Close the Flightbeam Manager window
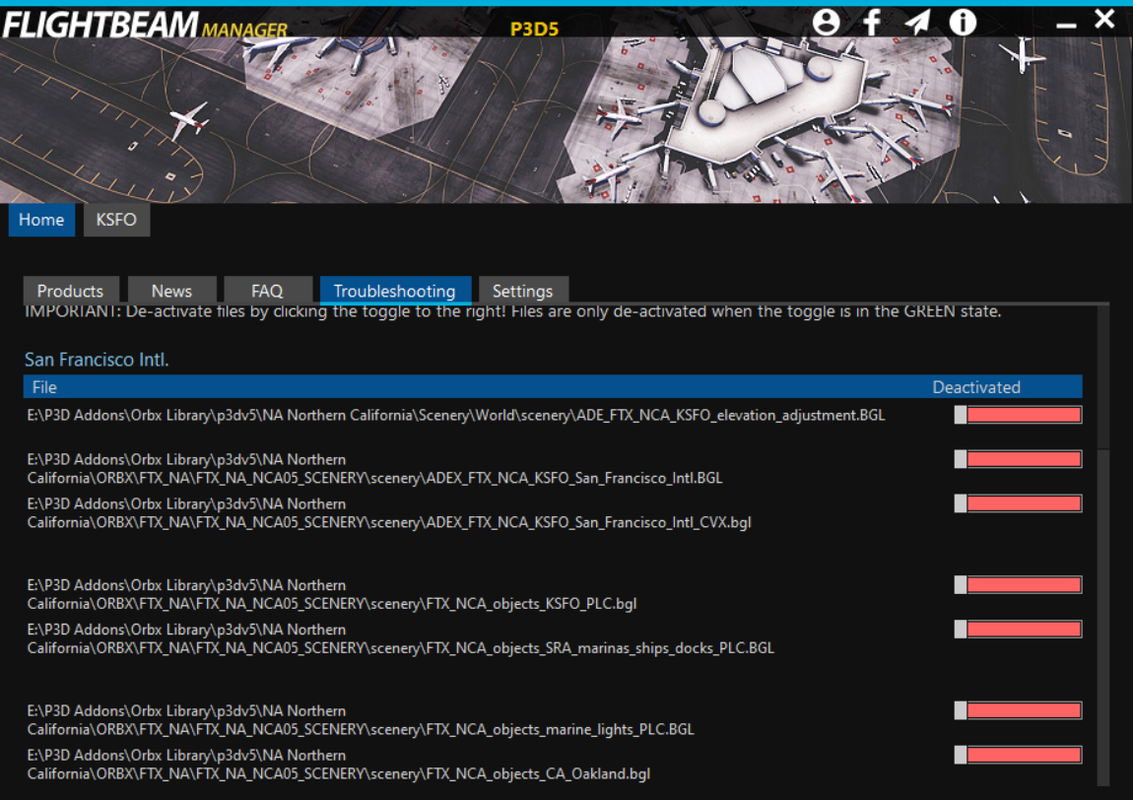Screen dimensions: 1133x800 coord(1104,19)
